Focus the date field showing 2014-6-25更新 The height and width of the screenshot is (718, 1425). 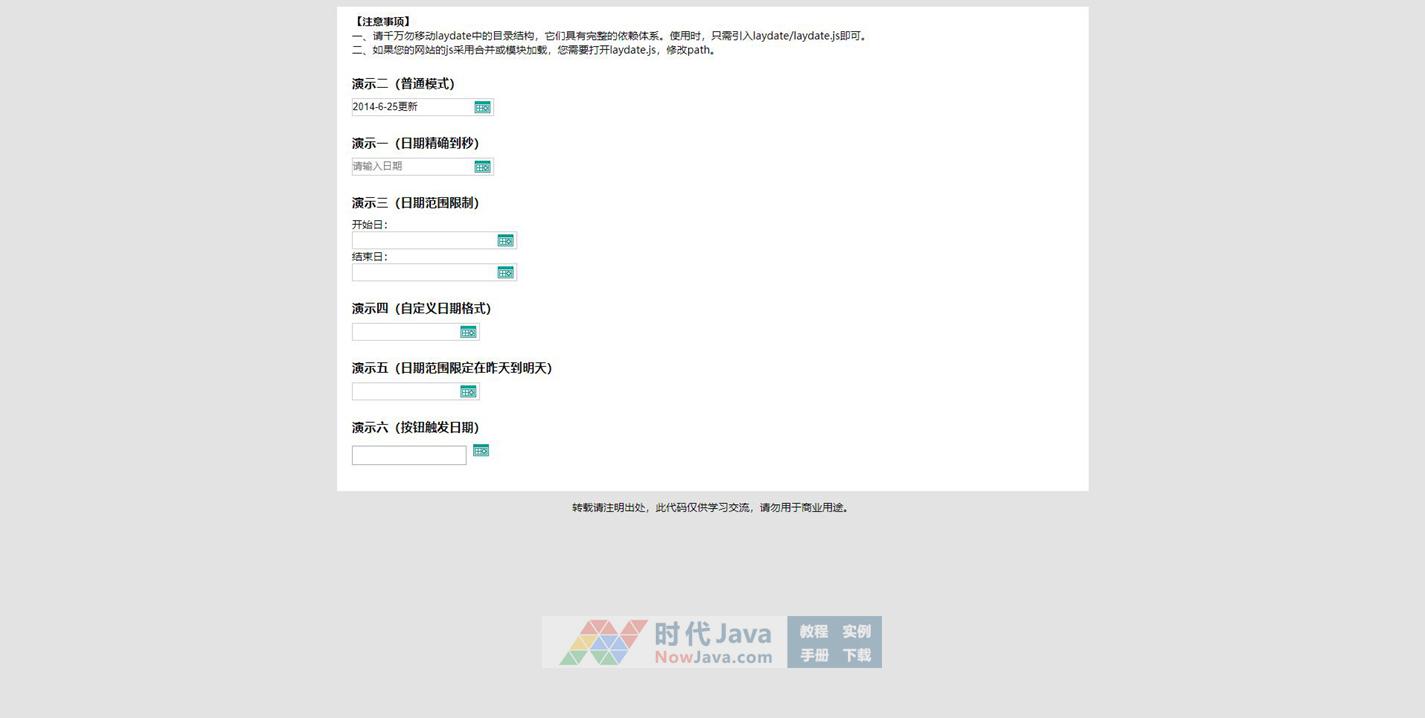(410, 107)
